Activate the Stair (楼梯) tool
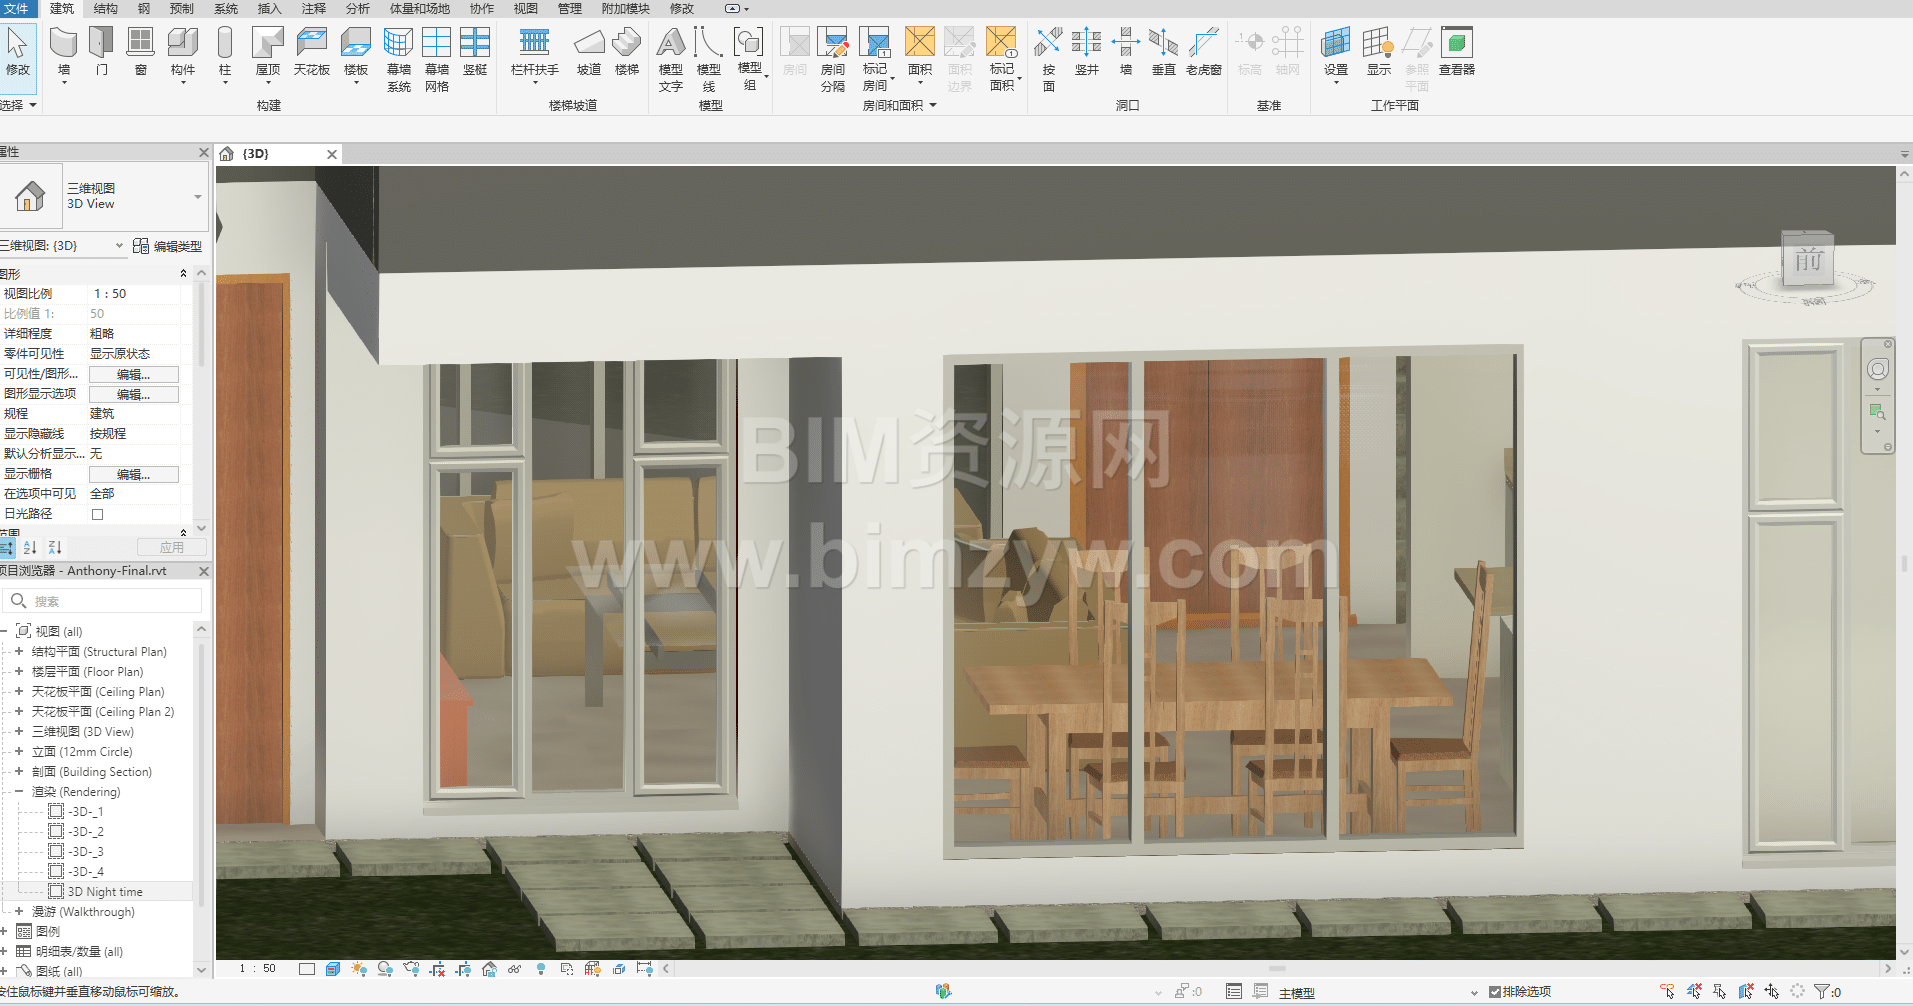Screen dimensions: 1913x1006 coord(627,52)
